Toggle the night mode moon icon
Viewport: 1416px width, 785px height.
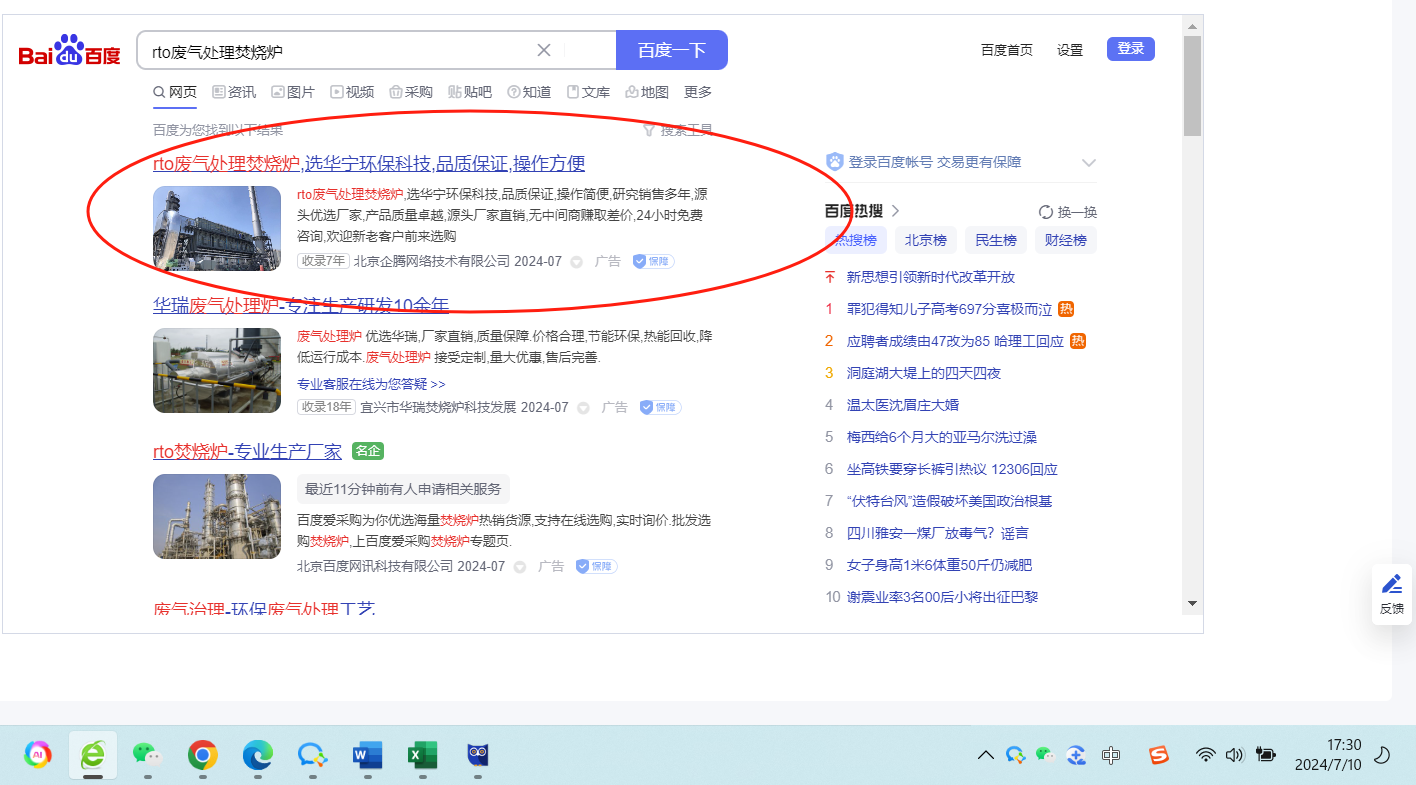tap(1383, 755)
